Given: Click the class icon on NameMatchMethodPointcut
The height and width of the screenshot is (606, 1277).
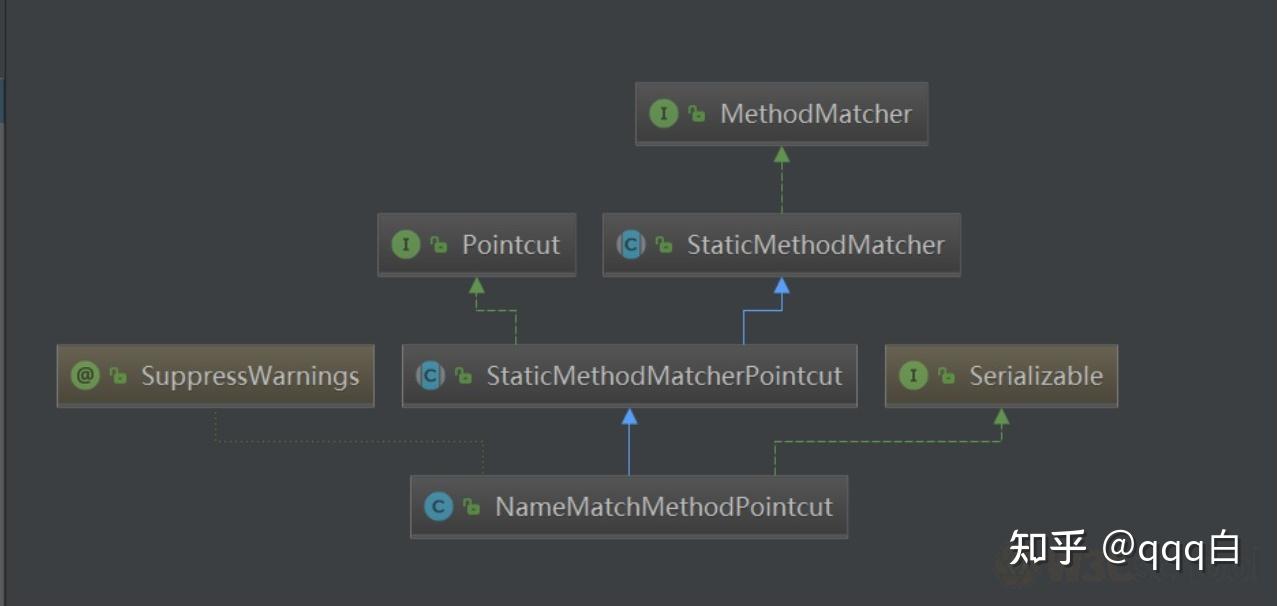Looking at the screenshot, I should (438, 507).
